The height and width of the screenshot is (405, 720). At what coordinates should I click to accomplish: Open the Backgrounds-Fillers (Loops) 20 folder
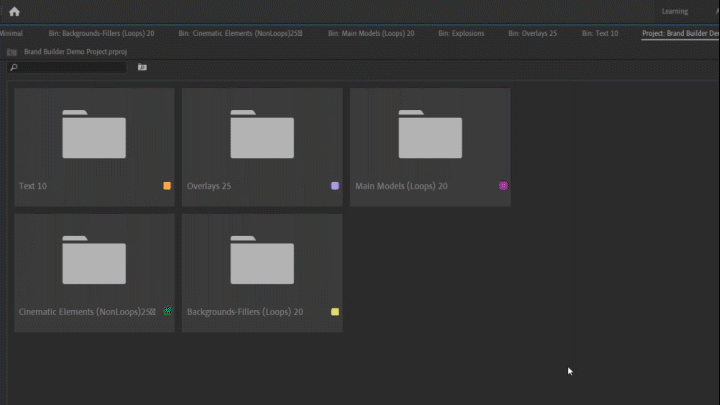pyautogui.click(x=262, y=264)
